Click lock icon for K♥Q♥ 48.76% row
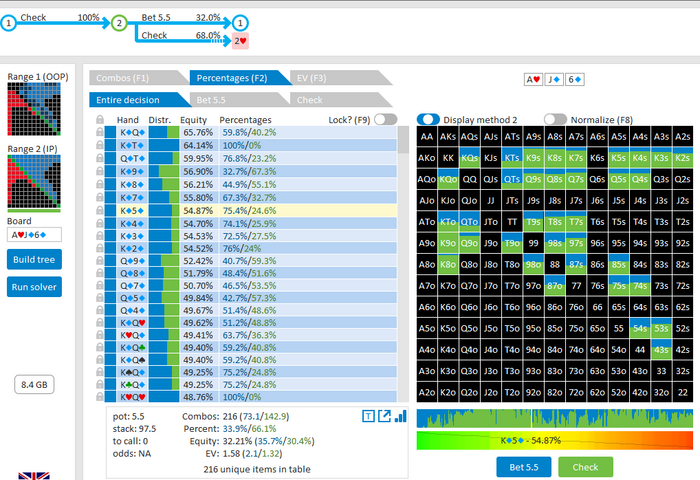Viewport: 700px width, 480px height. pyautogui.click(x=100, y=397)
